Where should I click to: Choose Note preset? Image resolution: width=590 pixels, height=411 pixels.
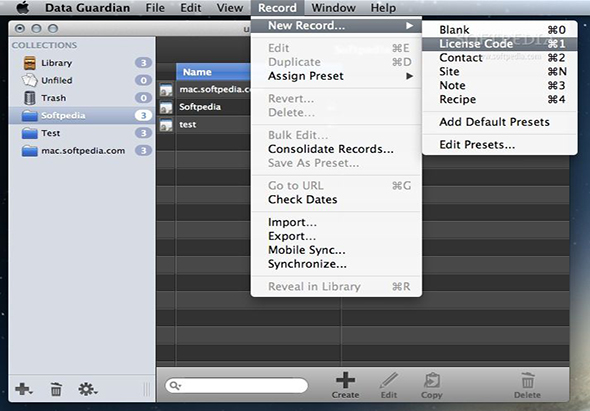pyautogui.click(x=500, y=85)
